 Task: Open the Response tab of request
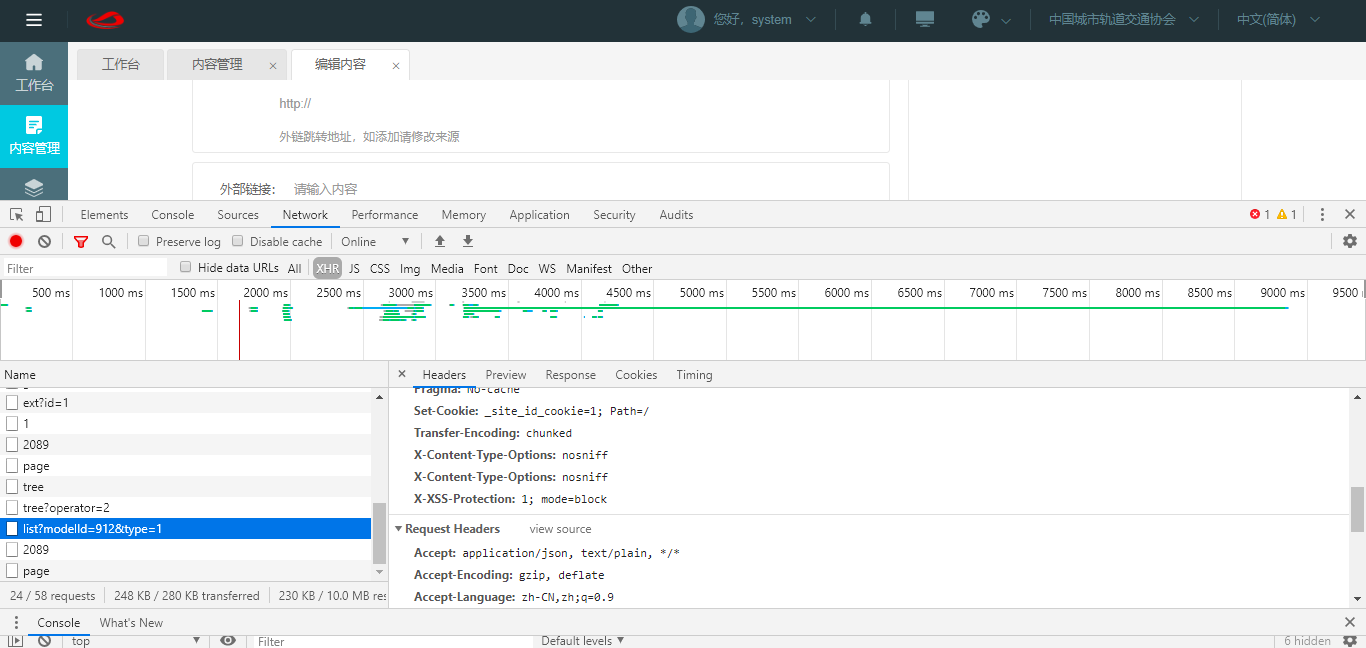click(x=570, y=375)
